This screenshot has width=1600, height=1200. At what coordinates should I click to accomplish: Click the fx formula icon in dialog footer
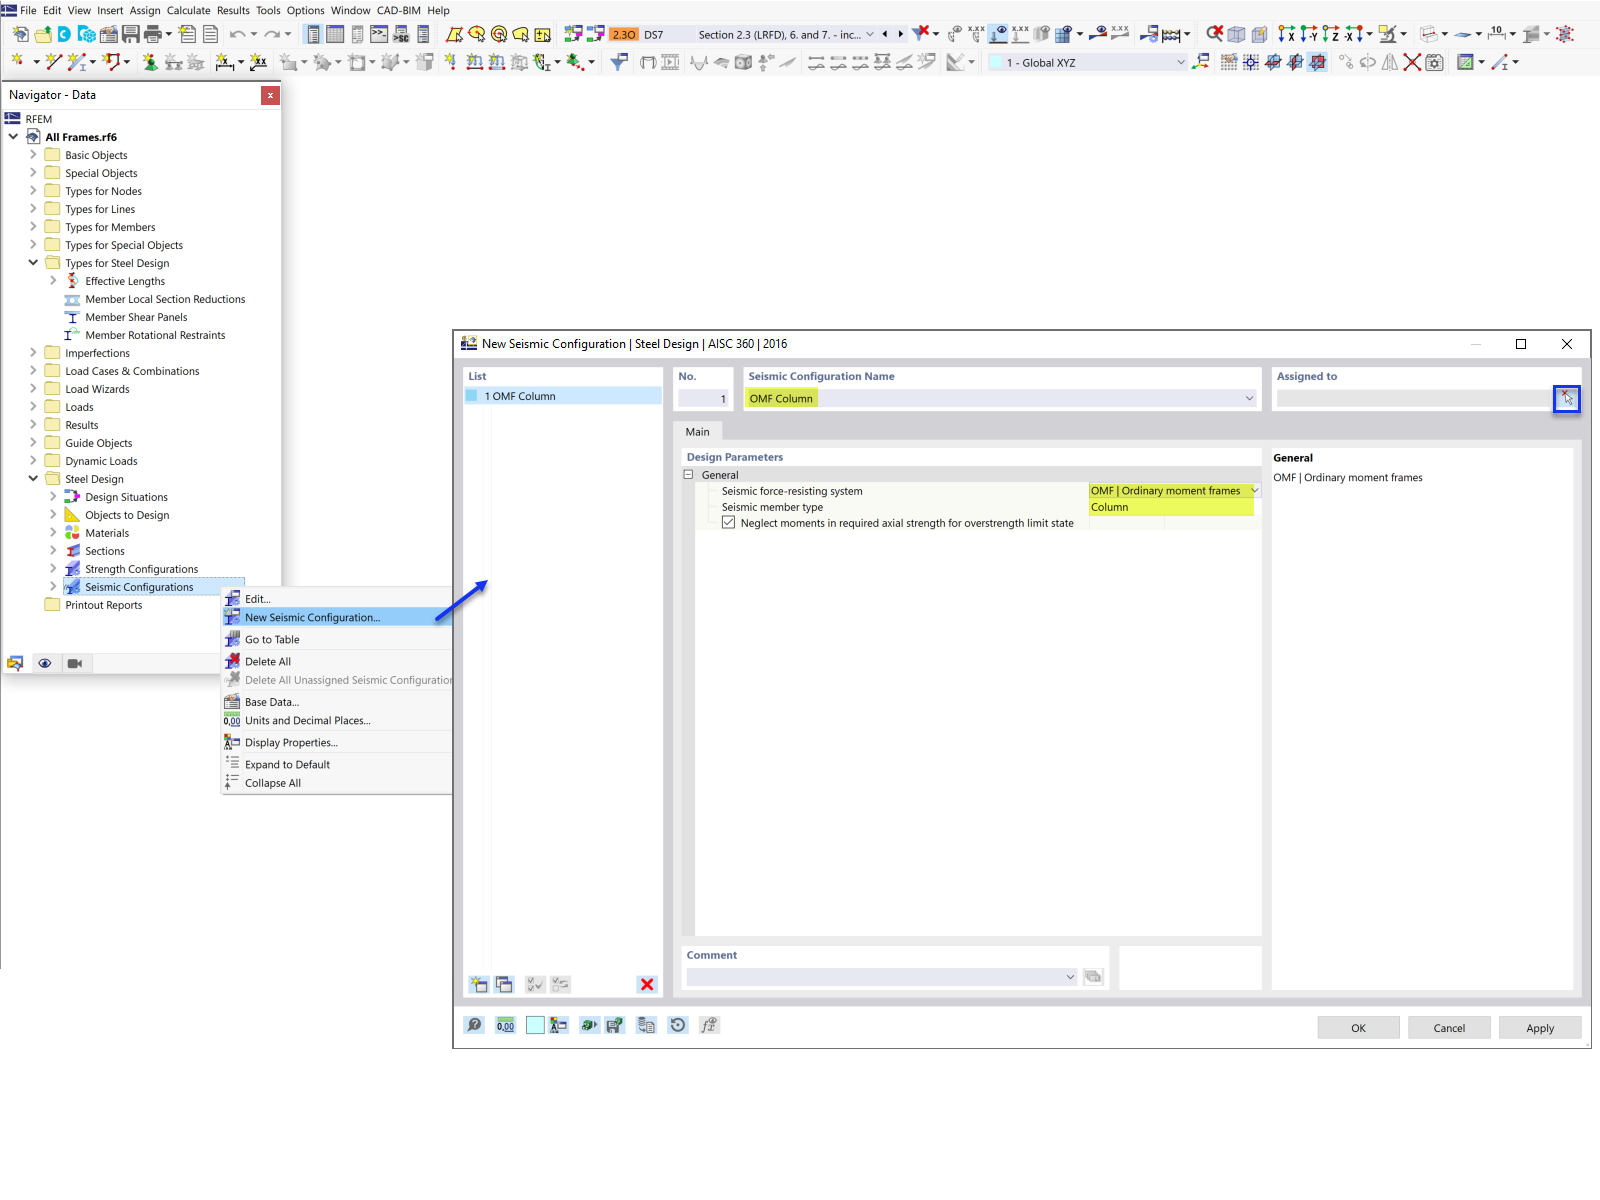[709, 1025]
